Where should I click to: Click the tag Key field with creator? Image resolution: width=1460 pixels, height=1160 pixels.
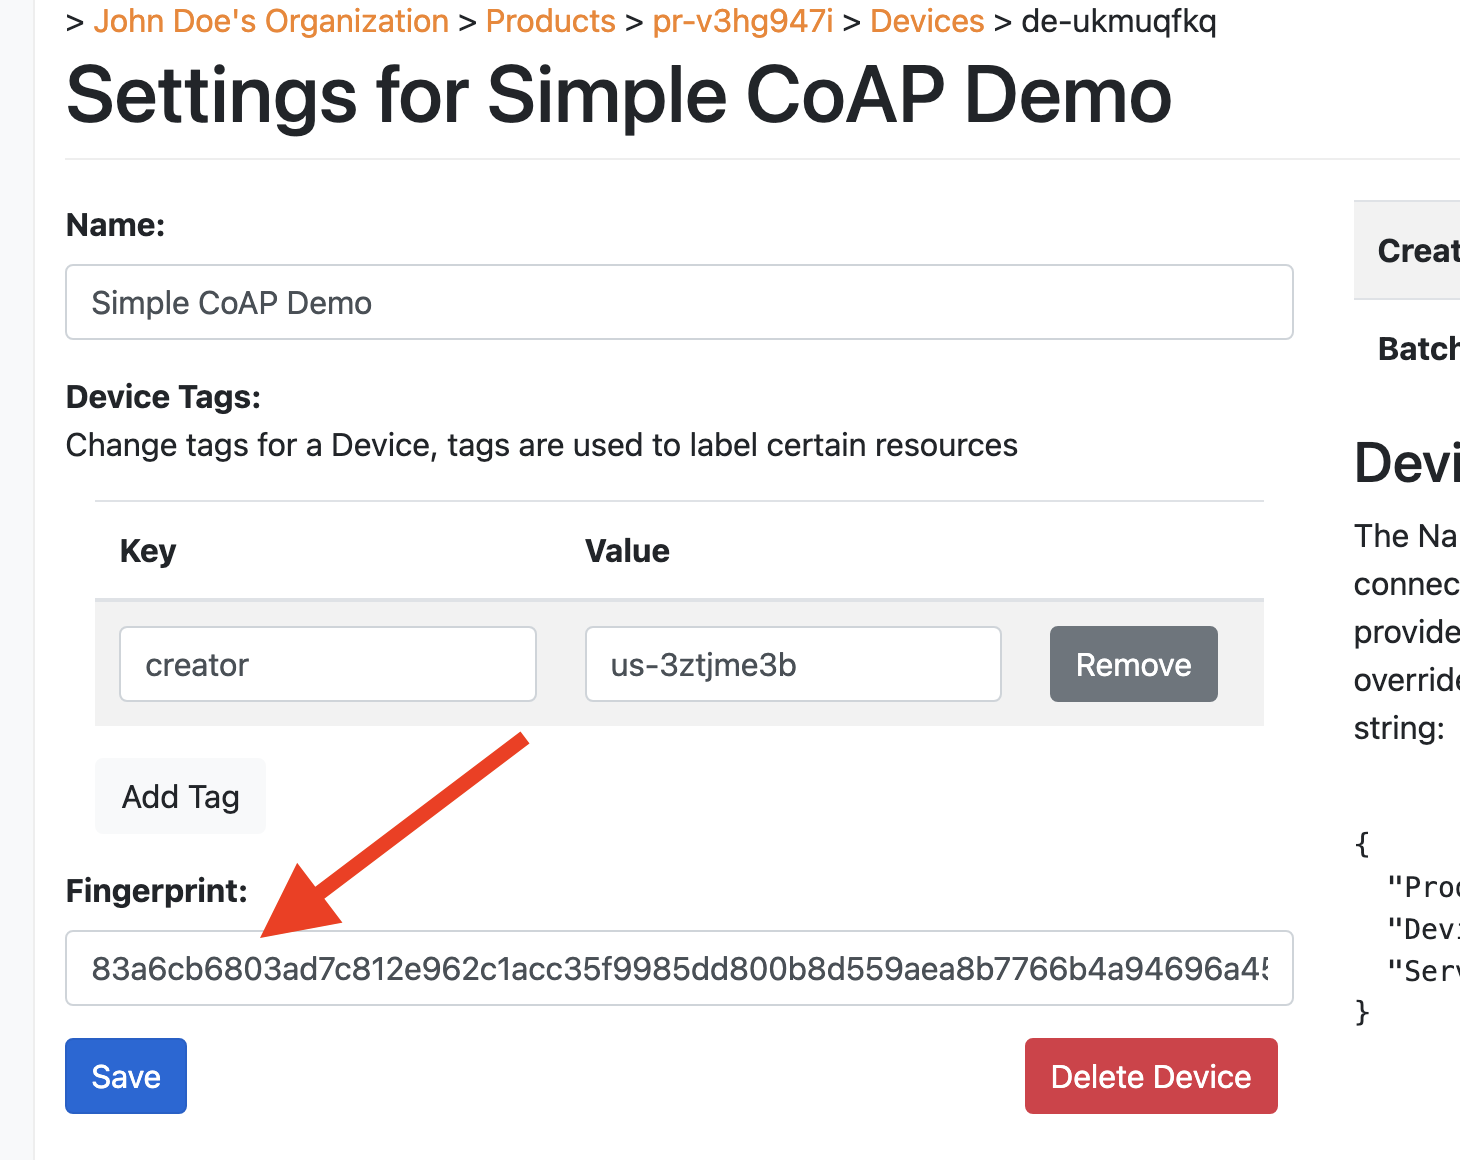328,664
